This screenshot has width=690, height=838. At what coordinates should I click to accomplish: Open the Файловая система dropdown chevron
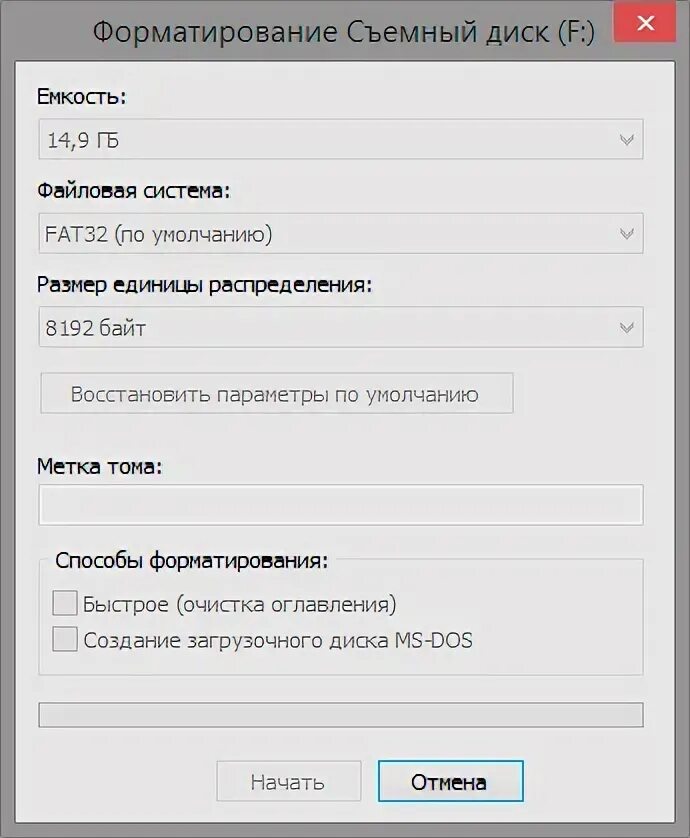pyautogui.click(x=626, y=234)
